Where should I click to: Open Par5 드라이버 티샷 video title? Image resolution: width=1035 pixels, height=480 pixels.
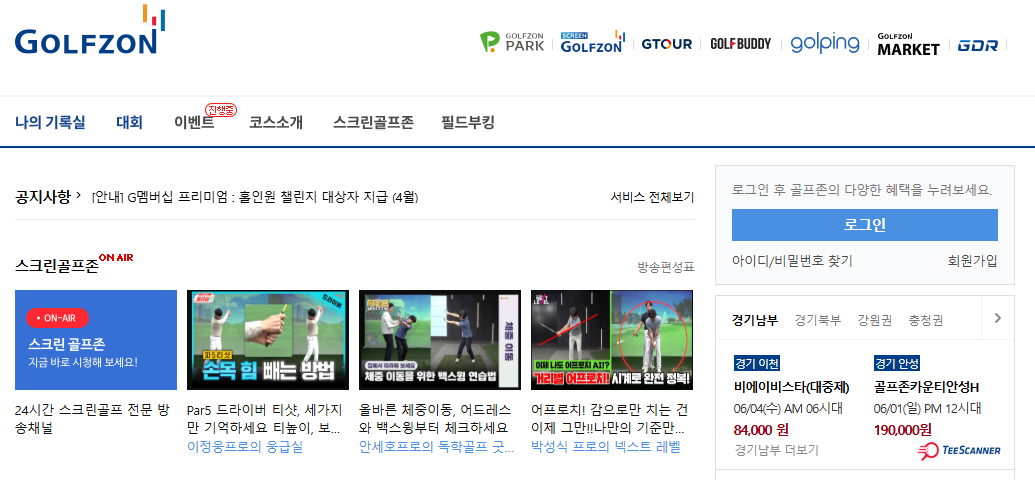264,419
